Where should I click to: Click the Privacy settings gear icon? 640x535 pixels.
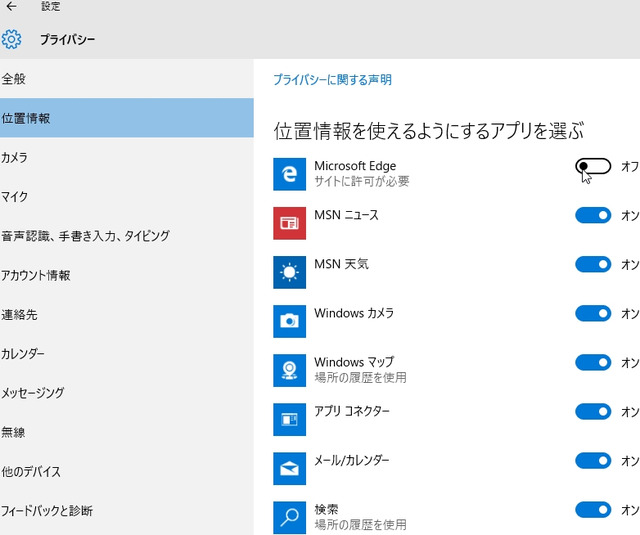tap(11, 40)
